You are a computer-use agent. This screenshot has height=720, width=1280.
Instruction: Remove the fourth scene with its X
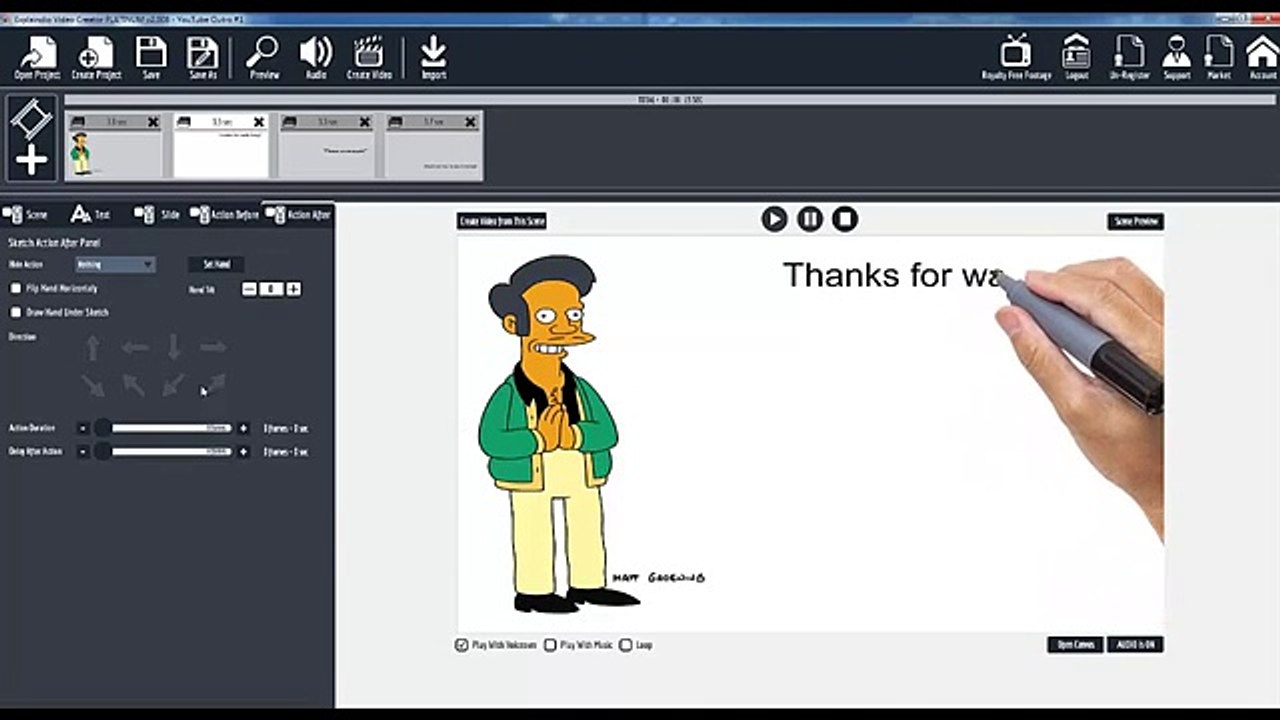471,122
